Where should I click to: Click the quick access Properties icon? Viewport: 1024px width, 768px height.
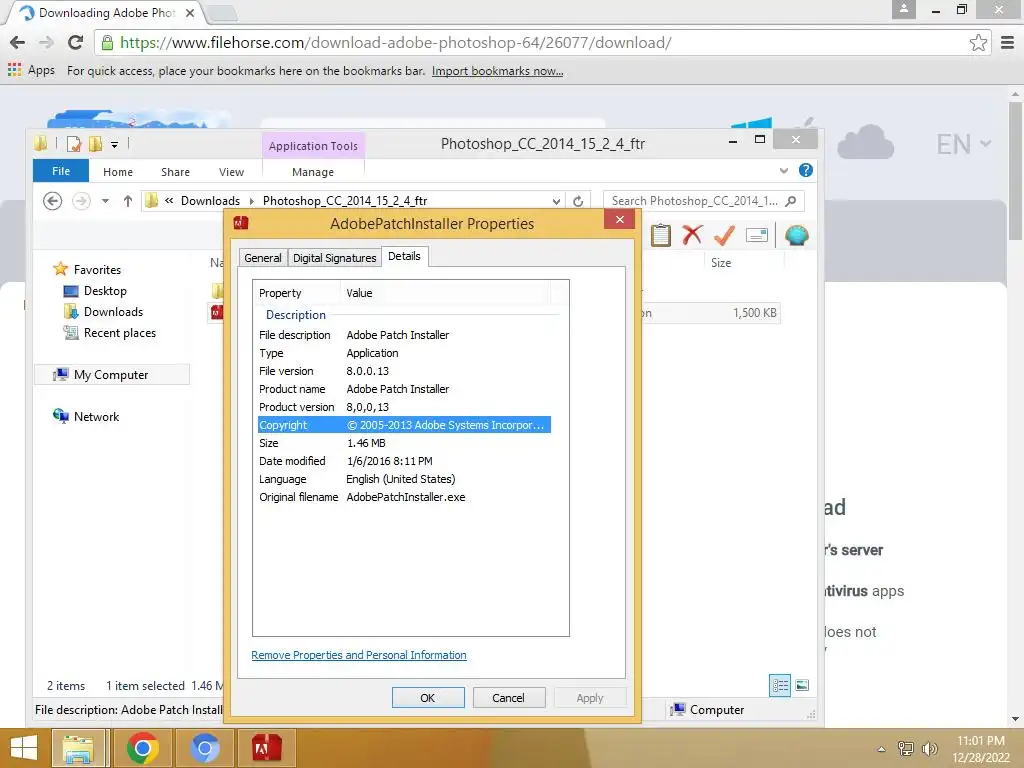click(74, 144)
